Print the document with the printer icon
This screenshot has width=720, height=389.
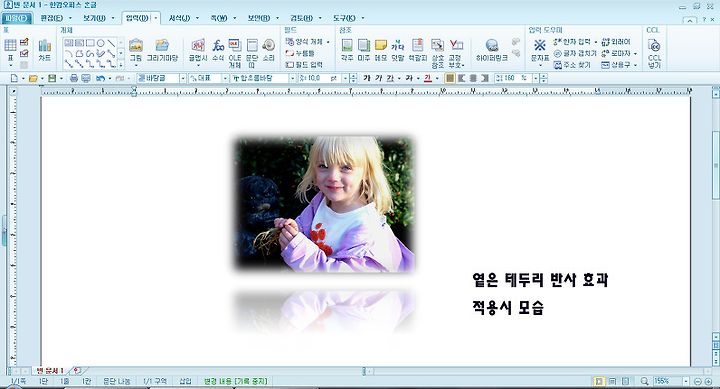(73, 79)
